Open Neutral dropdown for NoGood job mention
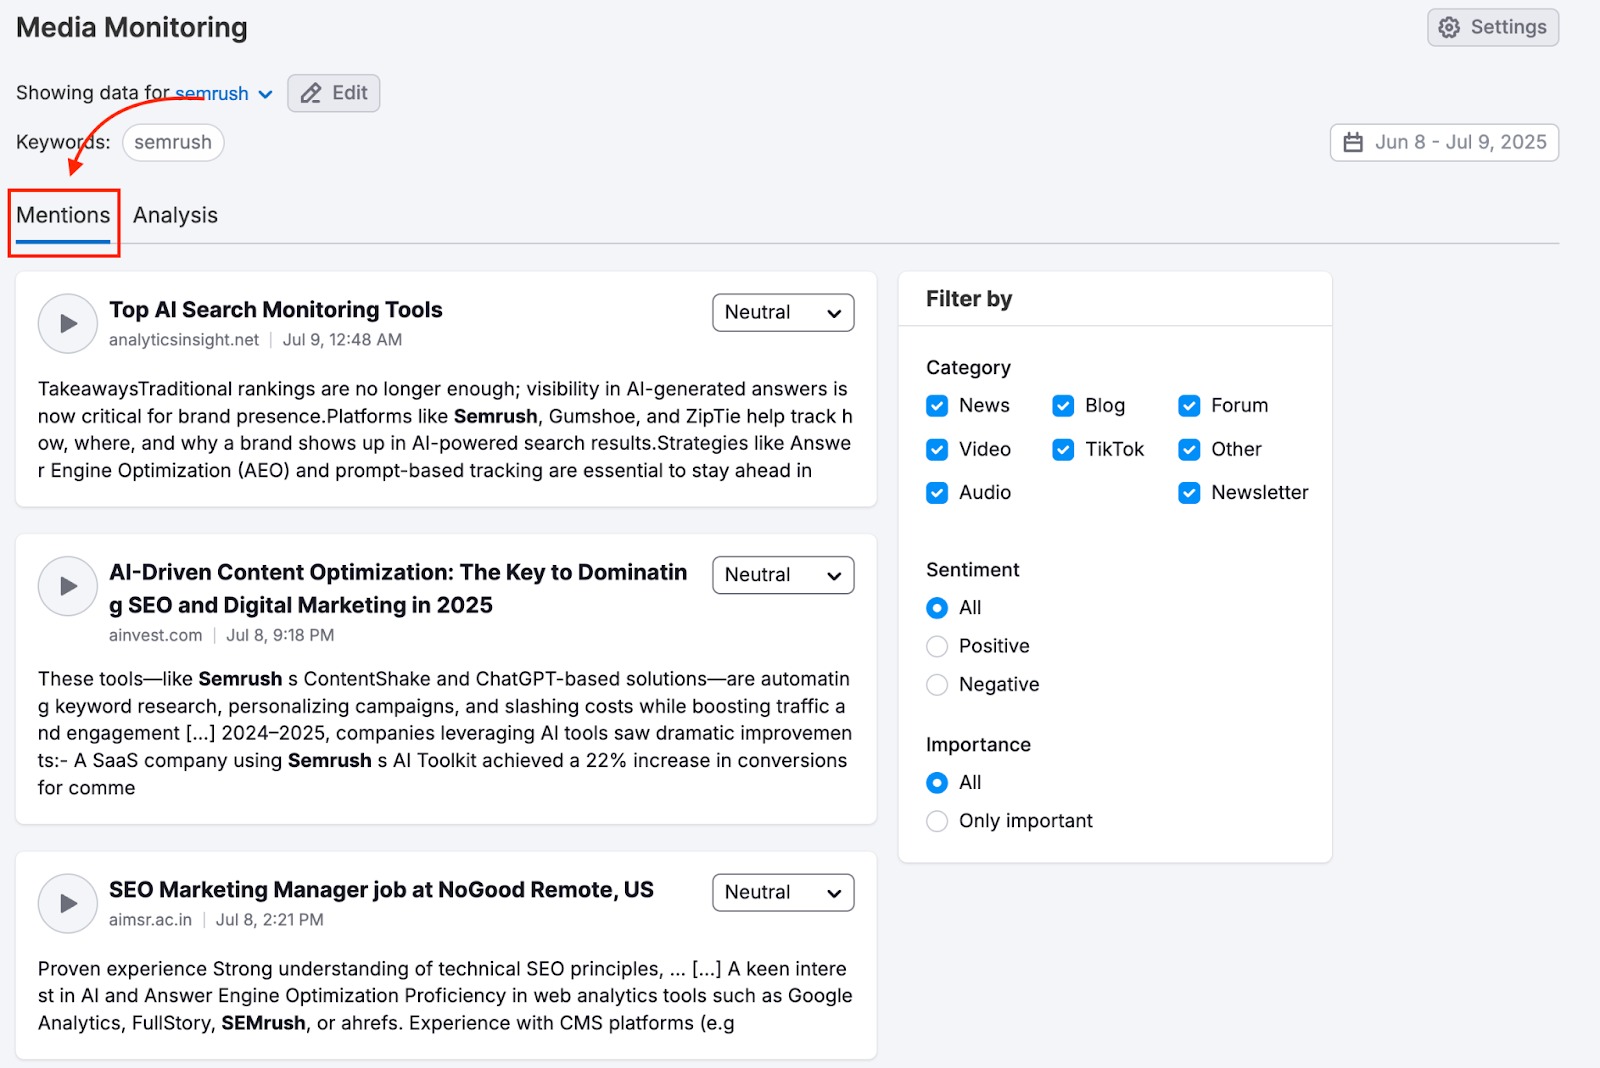Screen dimensions: 1600x1068 click(x=783, y=893)
